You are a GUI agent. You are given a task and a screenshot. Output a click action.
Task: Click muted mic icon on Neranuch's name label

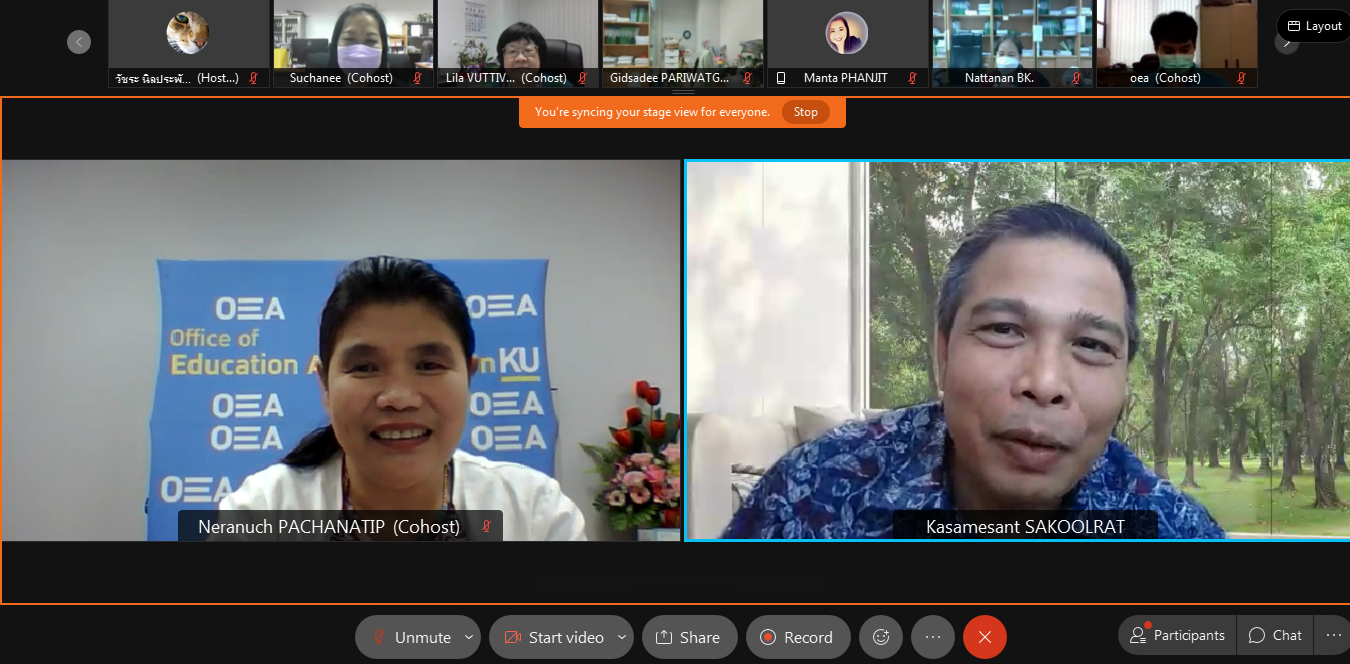click(x=486, y=527)
